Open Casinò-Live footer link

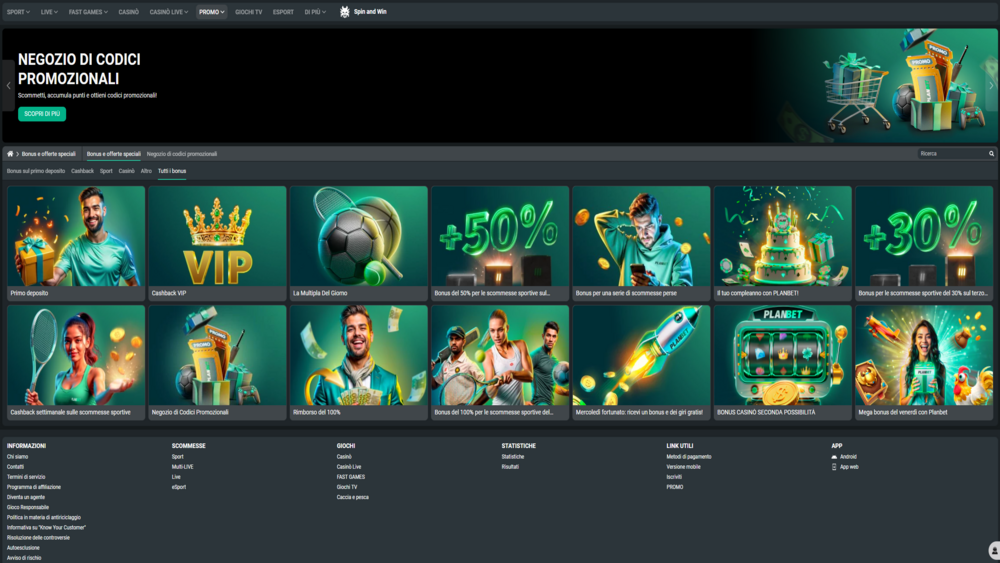click(x=349, y=467)
